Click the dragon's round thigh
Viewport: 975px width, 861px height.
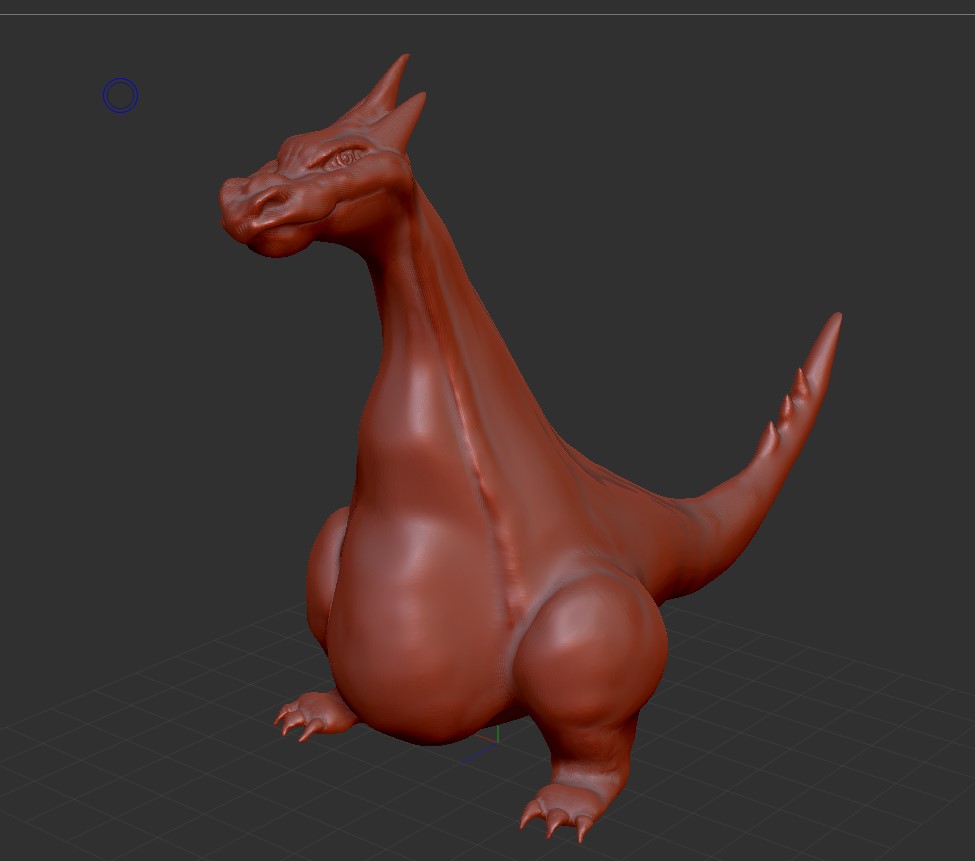click(589, 647)
